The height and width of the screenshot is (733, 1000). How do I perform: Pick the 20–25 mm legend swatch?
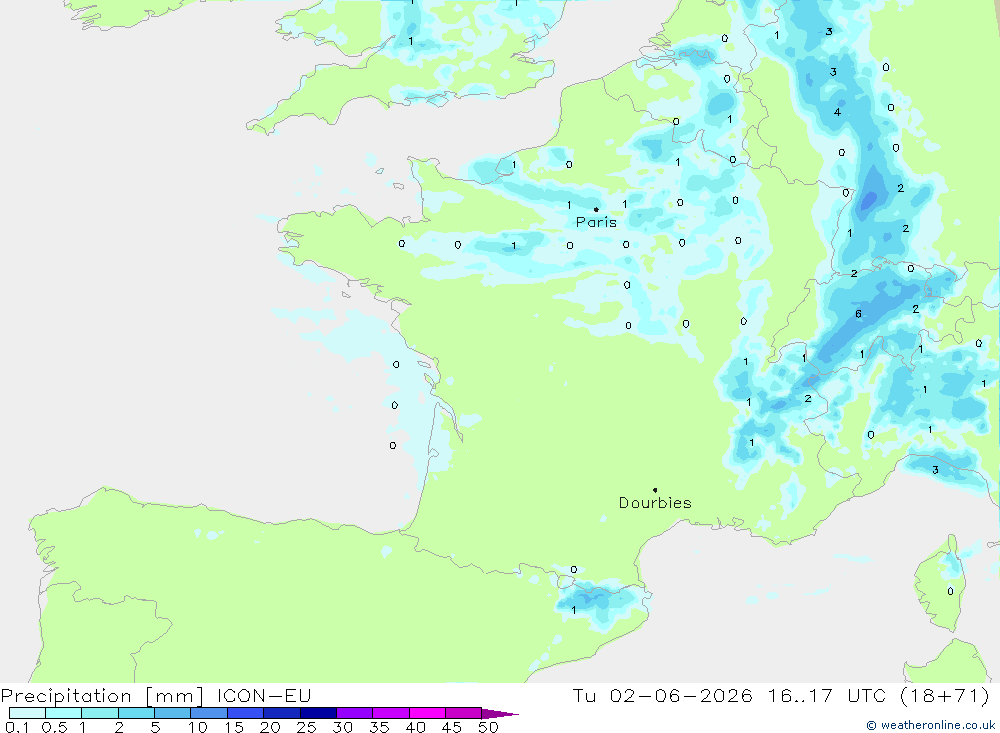click(x=282, y=713)
